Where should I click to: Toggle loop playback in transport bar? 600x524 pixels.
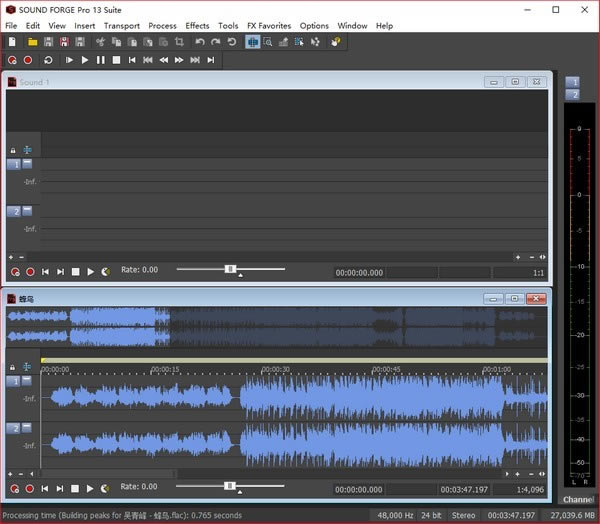click(48, 60)
